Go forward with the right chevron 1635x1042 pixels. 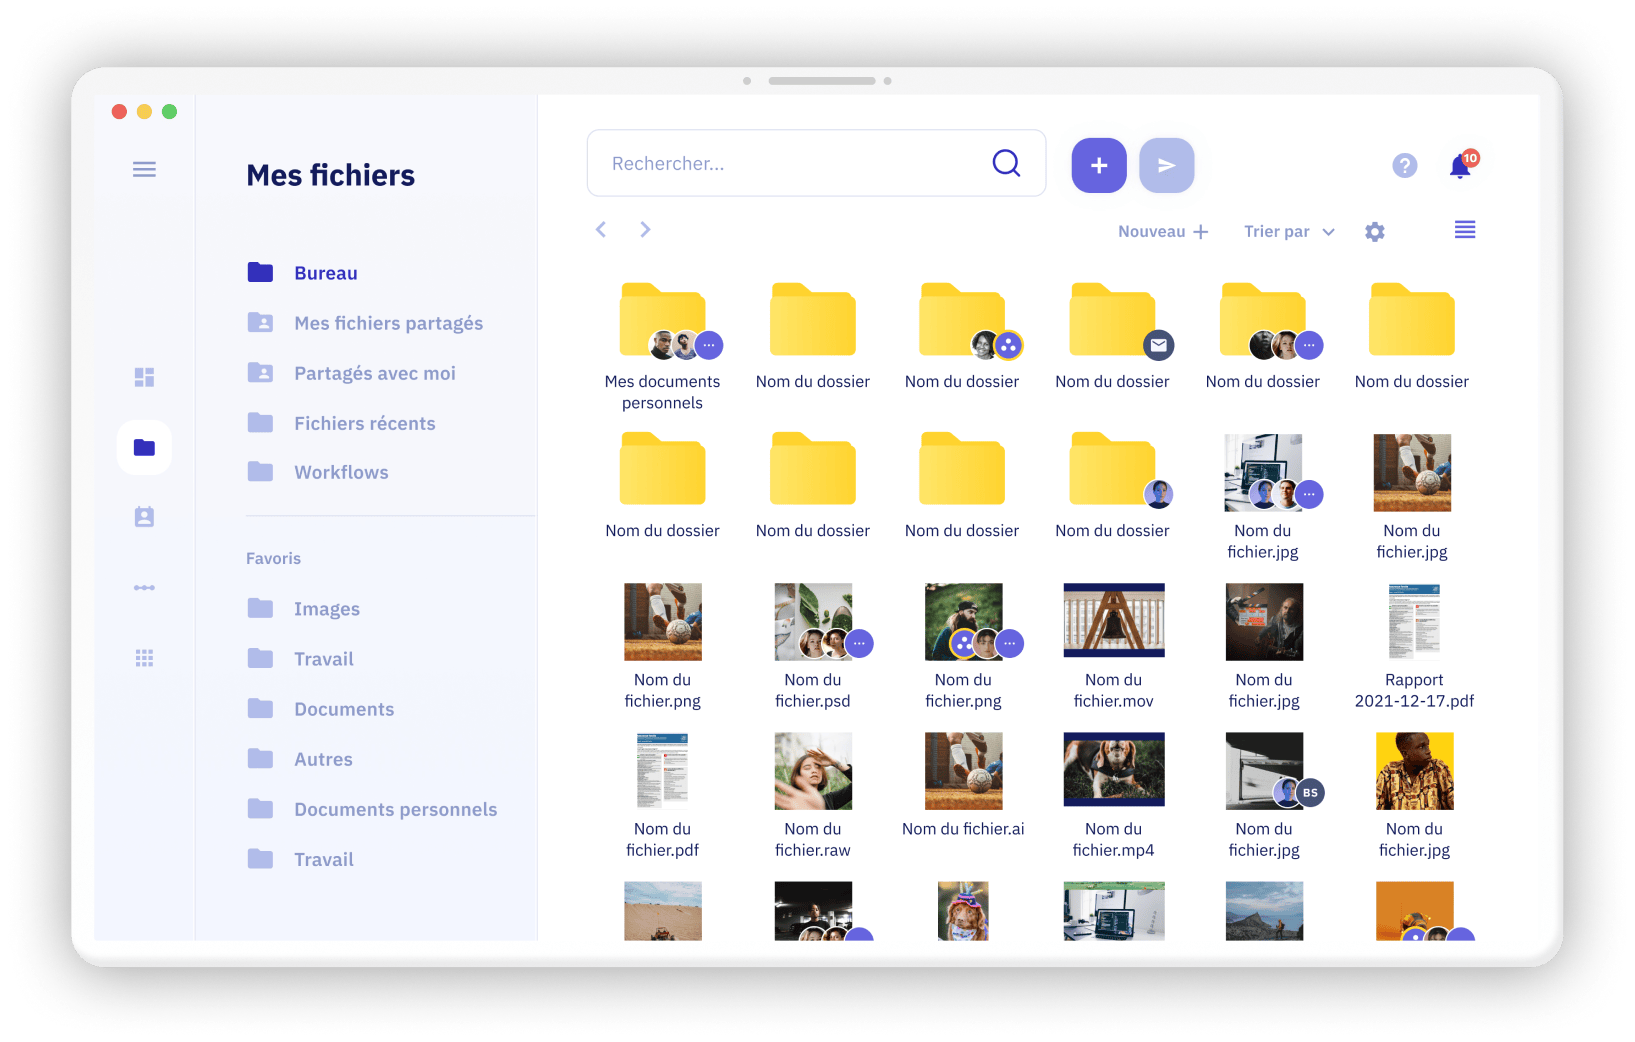(x=645, y=230)
